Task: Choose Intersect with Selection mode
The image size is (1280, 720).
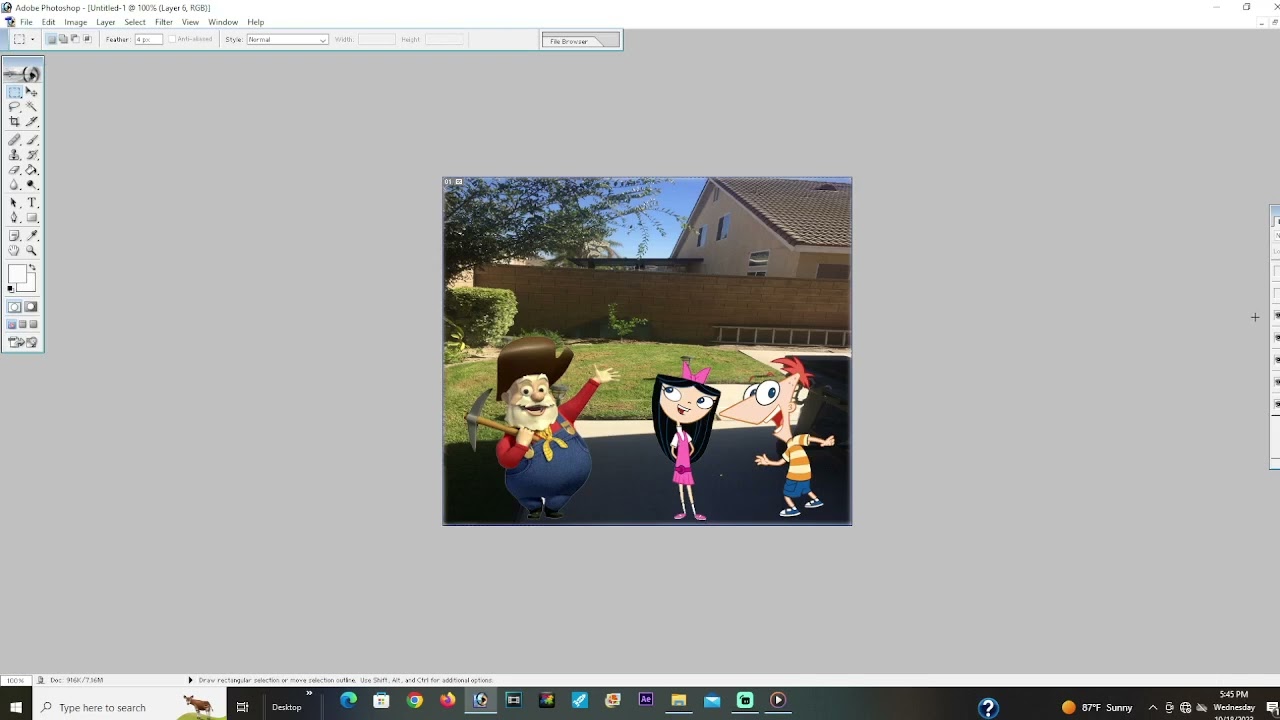Action: (x=87, y=39)
